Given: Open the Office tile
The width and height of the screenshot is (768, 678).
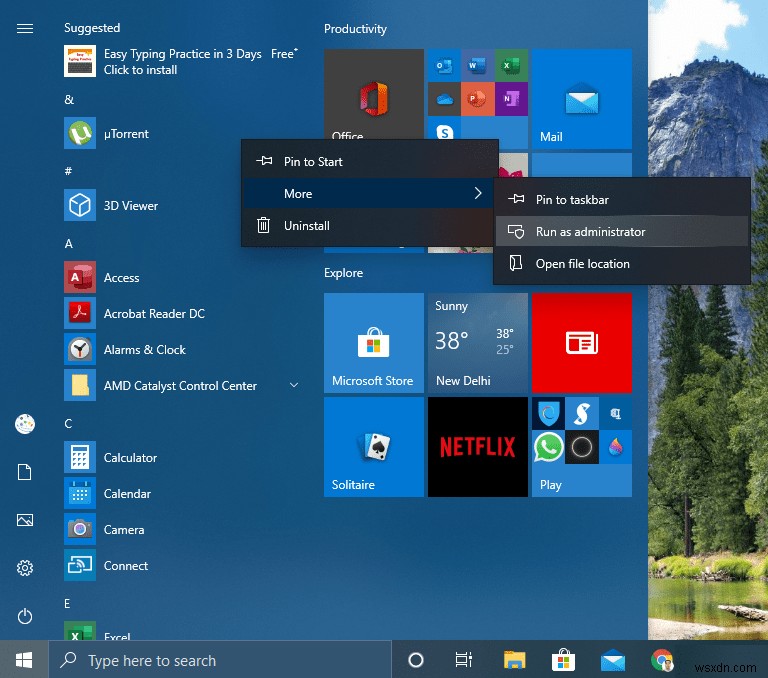Looking at the screenshot, I should [374, 94].
